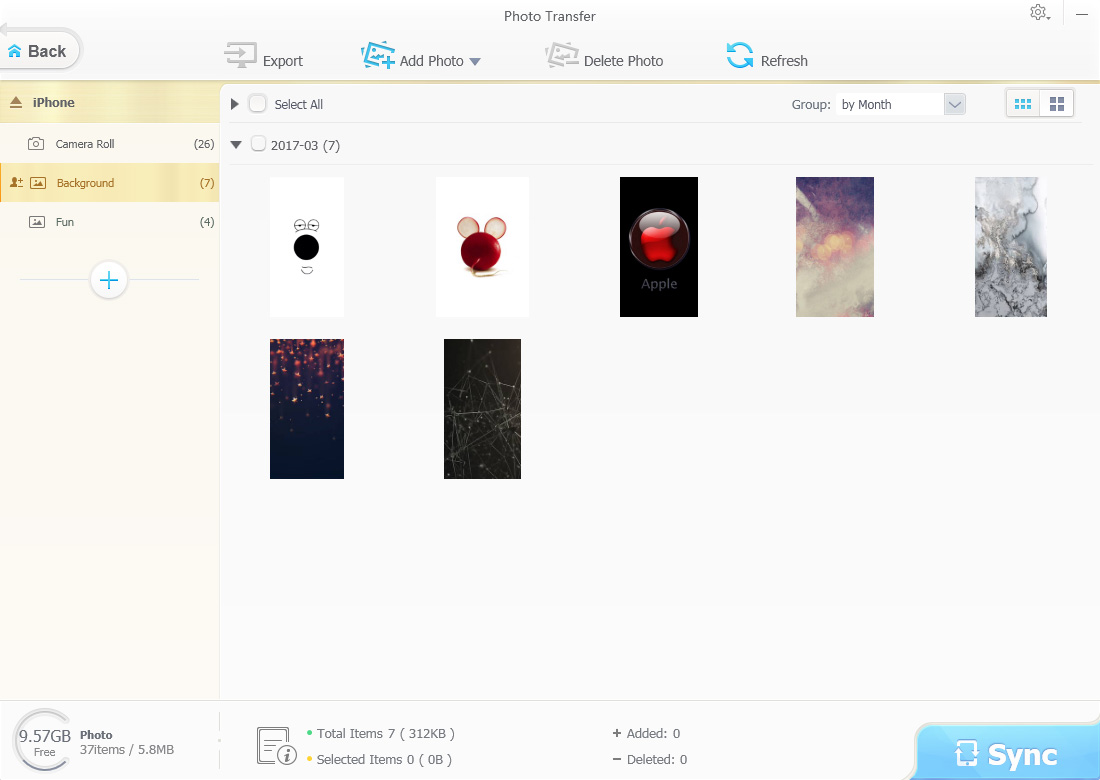Select the dark geometric network thumbnail
Screen dimensions: 1100x780
(483, 409)
